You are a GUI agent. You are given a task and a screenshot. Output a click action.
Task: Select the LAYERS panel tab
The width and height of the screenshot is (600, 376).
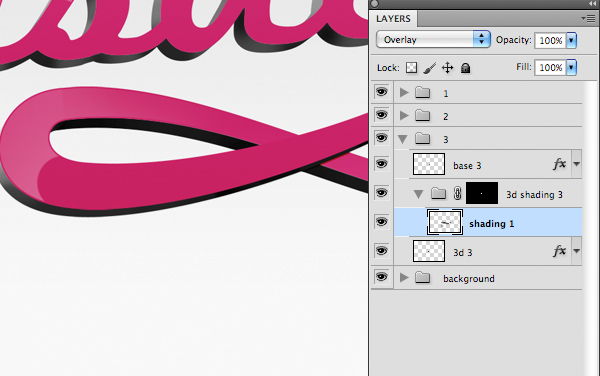393,19
